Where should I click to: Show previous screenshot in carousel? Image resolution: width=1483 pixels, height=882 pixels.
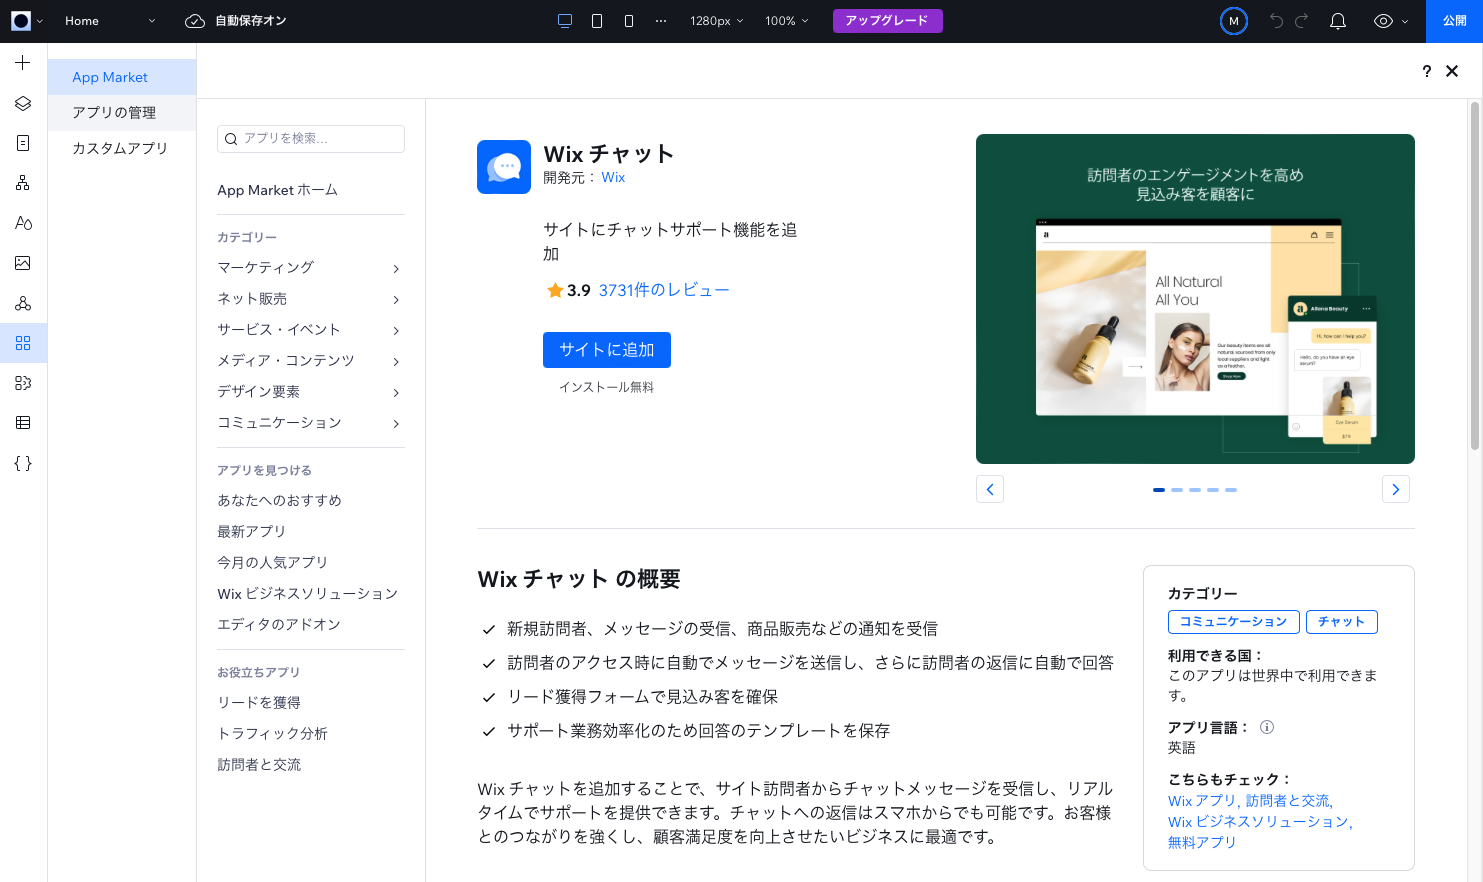pyautogui.click(x=989, y=489)
